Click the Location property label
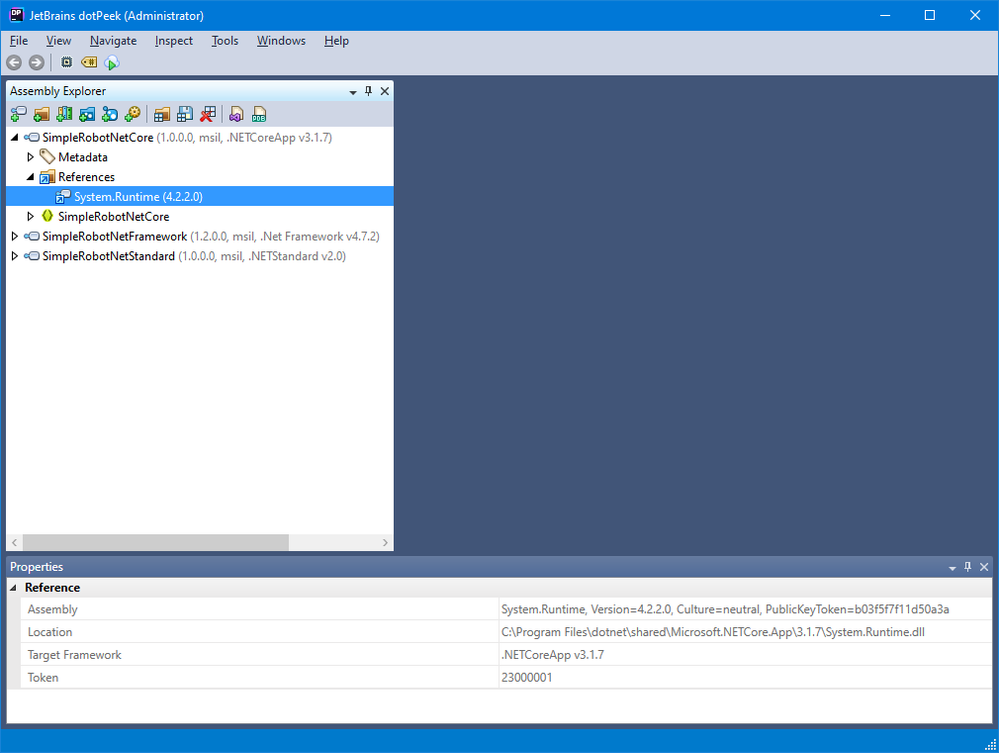999x753 pixels. pos(50,632)
